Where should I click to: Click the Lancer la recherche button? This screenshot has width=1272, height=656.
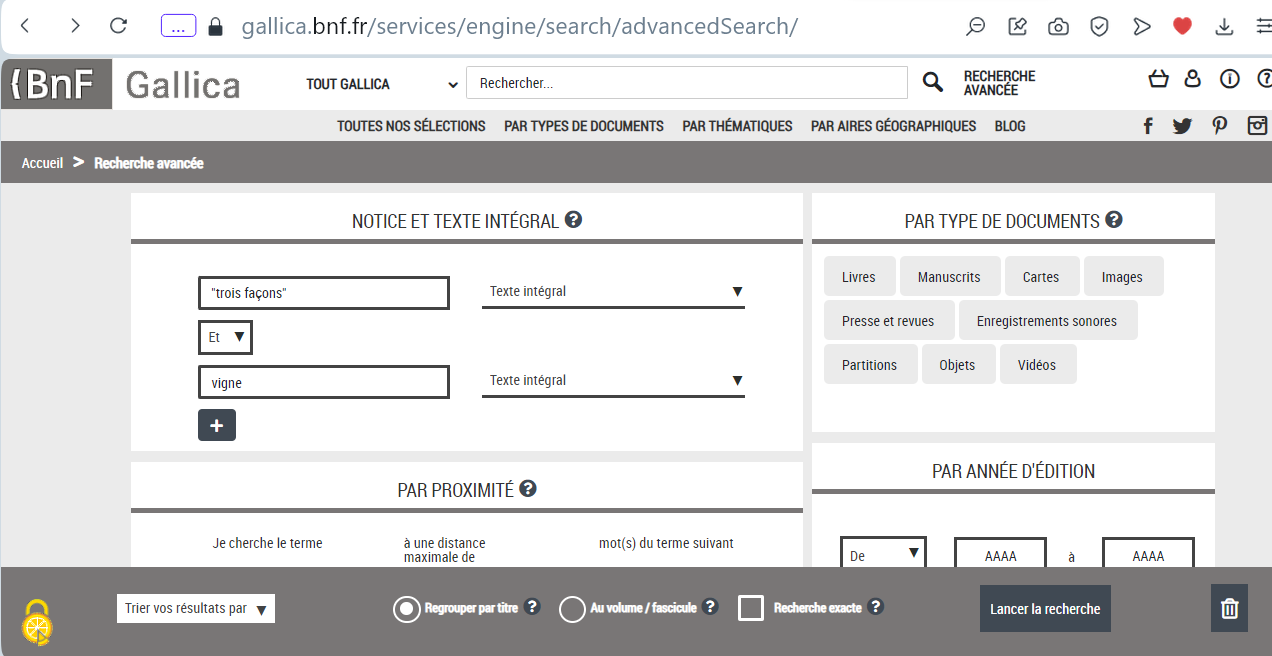click(x=1045, y=608)
